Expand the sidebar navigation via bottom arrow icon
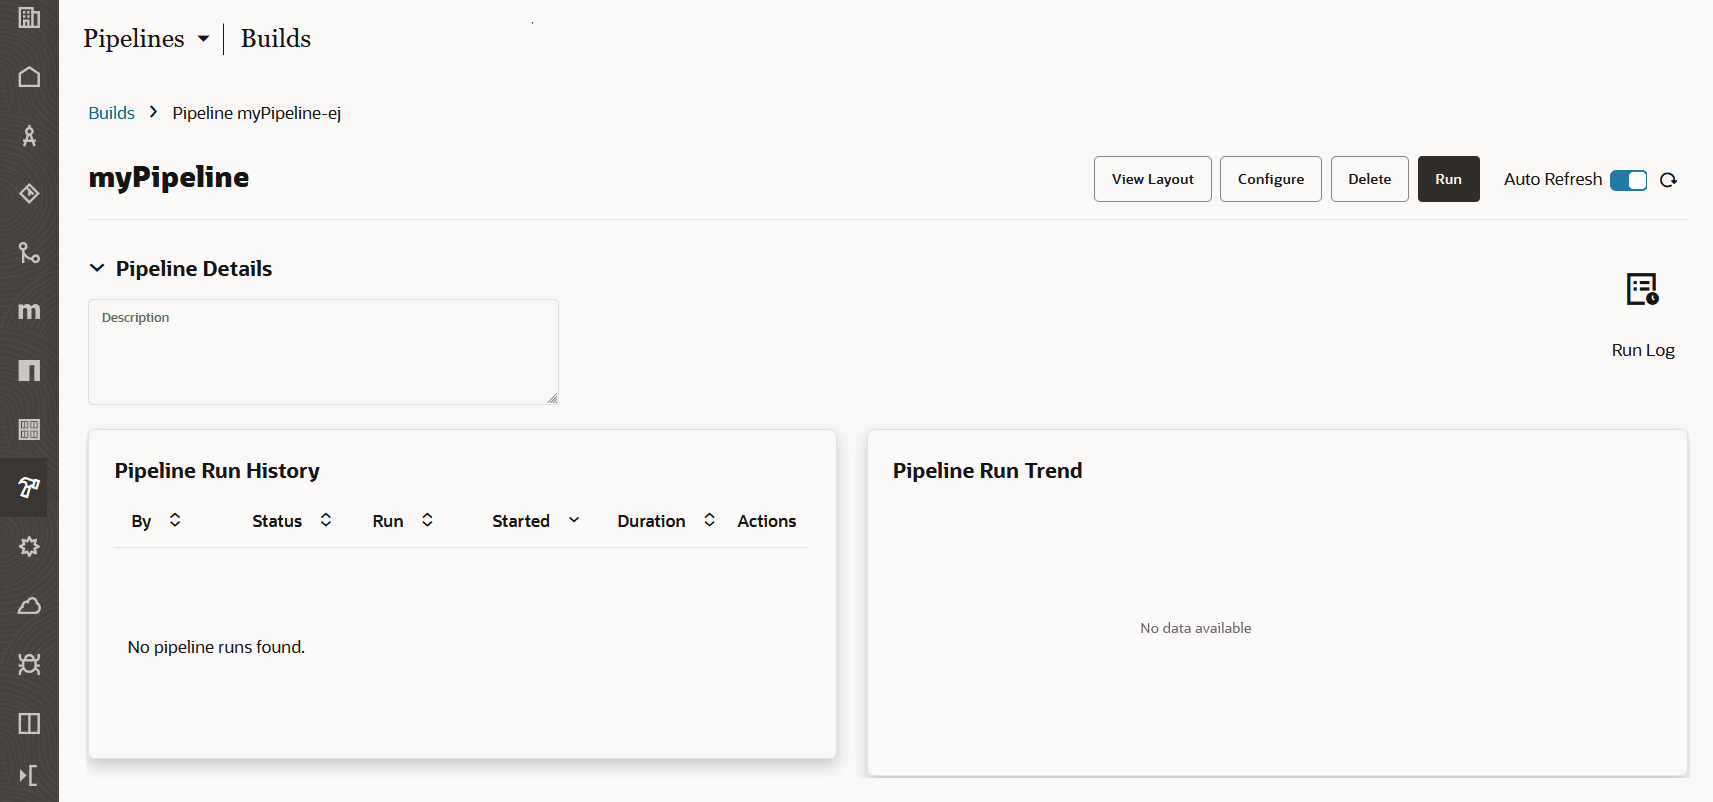1713x802 pixels. (29, 775)
